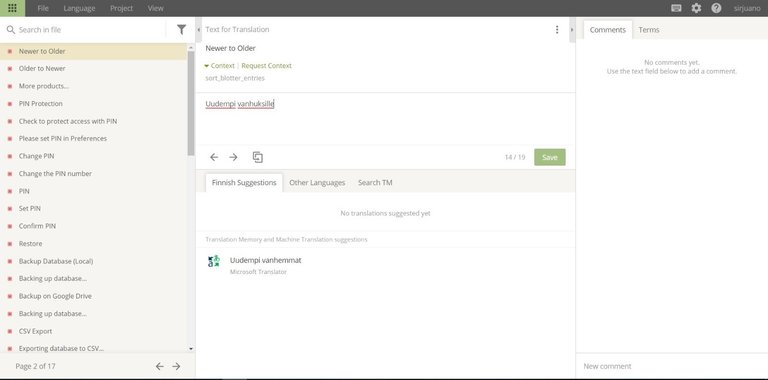The height and width of the screenshot is (380, 768).
Task: Switch to Other Languages tab
Action: point(317,183)
